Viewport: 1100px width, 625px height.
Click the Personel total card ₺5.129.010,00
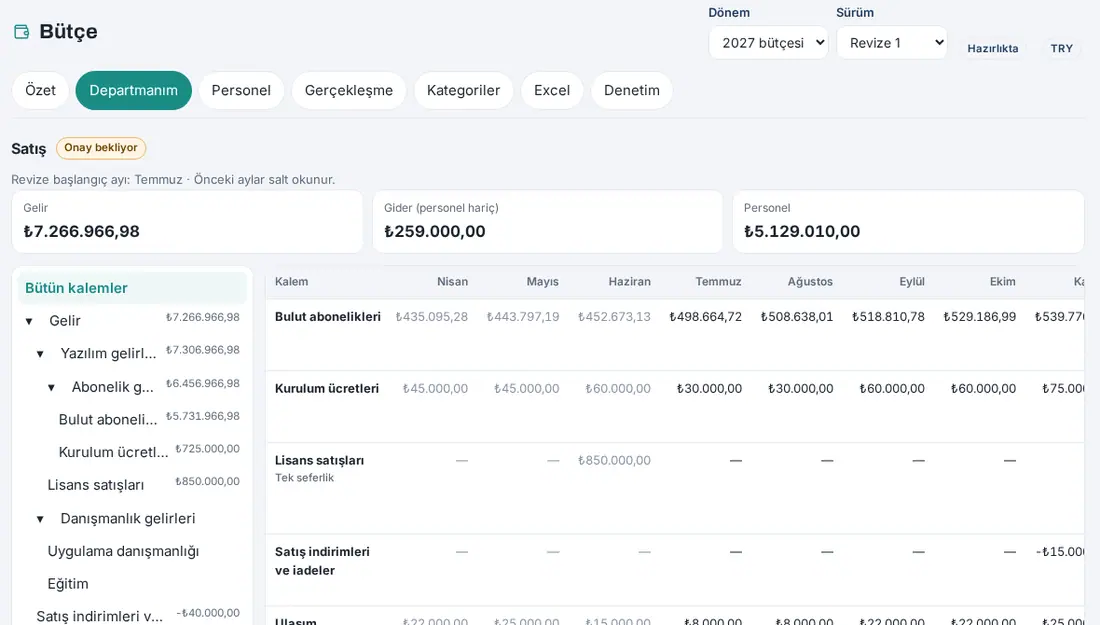click(908, 222)
